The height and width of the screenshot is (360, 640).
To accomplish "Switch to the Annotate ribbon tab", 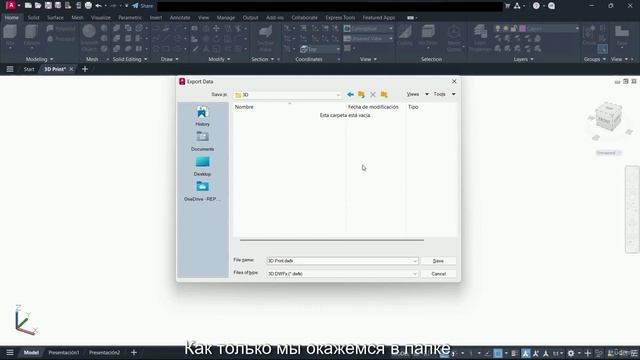I will click(x=180, y=18).
